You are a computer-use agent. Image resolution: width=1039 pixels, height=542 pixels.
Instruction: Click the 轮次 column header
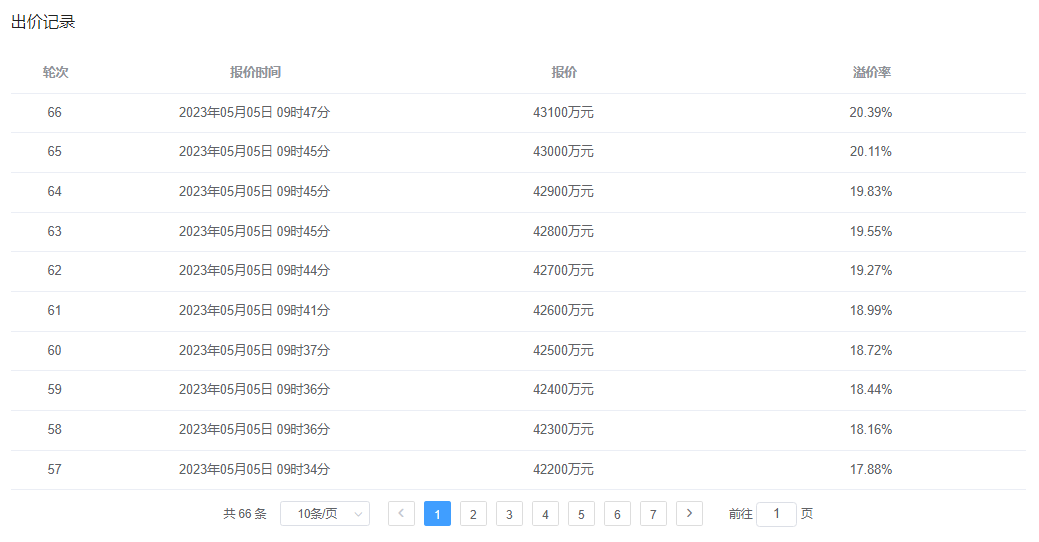pos(55,72)
